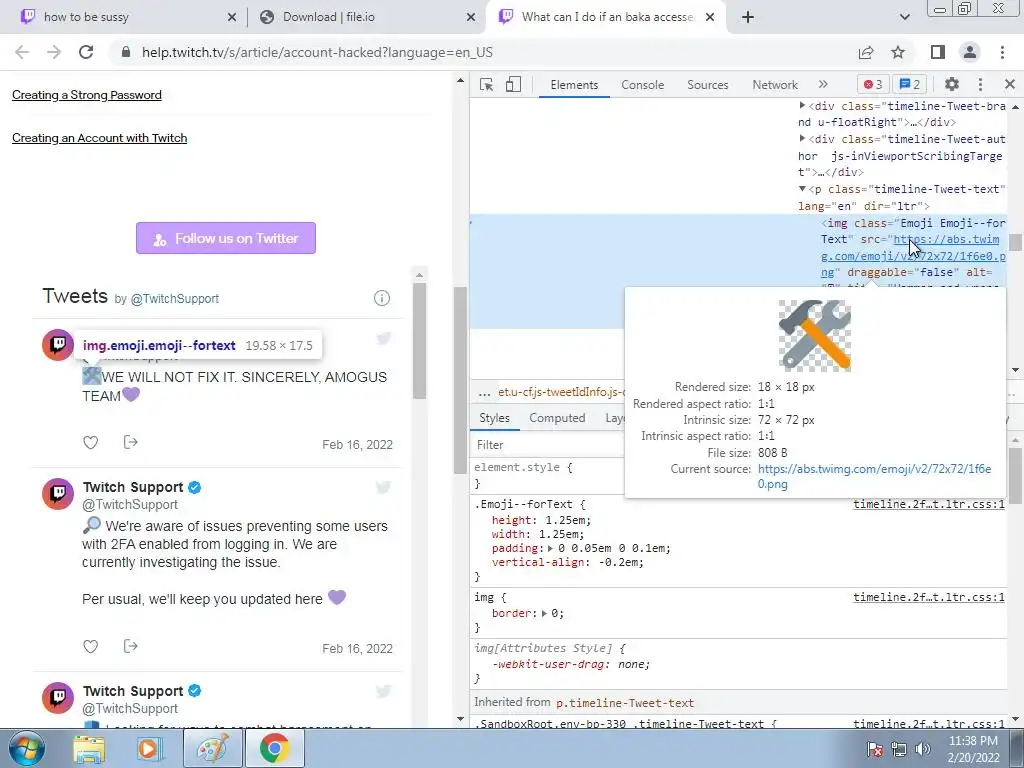
Task: Open the taskbar clock showing 11:38 PM
Action: pos(973,749)
